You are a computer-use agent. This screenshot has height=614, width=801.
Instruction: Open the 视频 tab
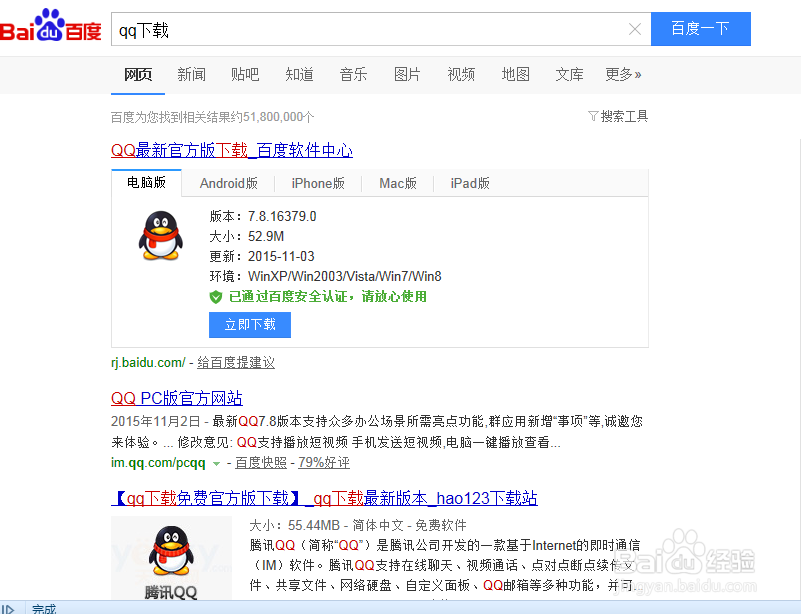tap(461, 75)
